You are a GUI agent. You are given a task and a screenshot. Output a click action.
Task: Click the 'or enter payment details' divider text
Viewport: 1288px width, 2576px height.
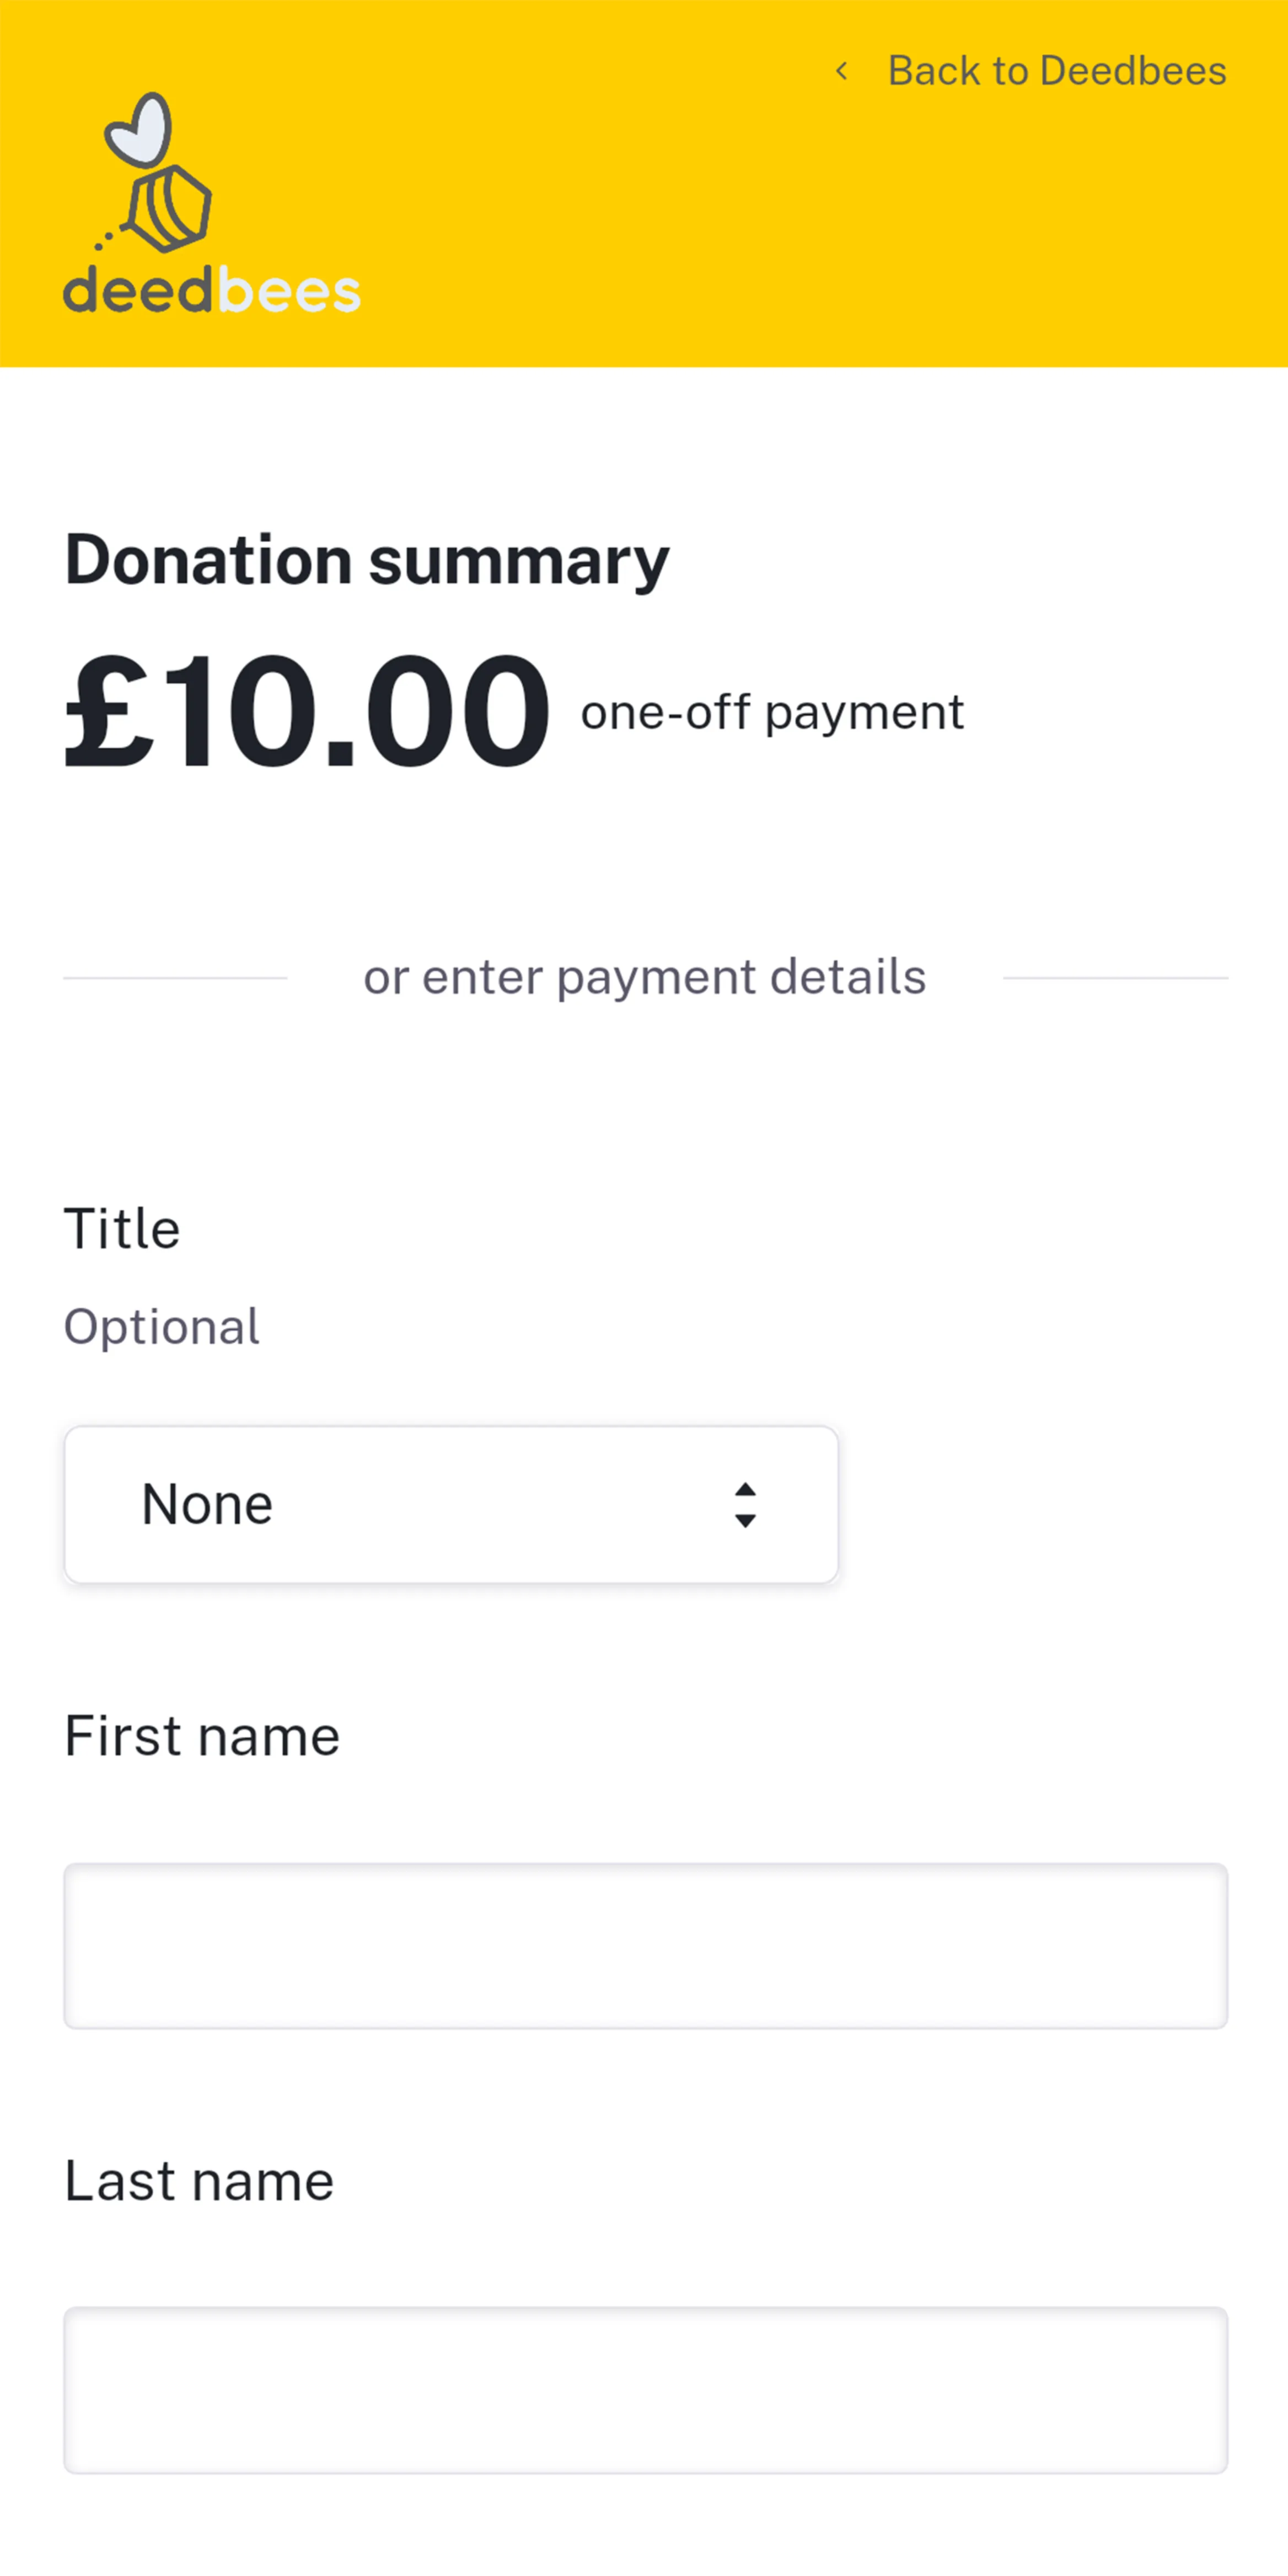(644, 977)
